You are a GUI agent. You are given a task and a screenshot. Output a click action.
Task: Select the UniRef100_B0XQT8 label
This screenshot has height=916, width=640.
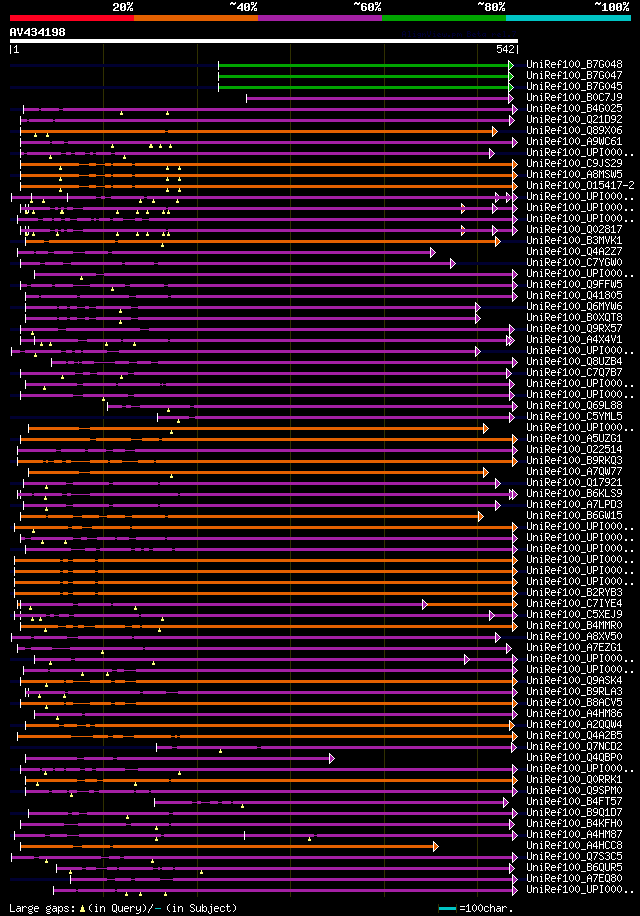click(x=574, y=317)
